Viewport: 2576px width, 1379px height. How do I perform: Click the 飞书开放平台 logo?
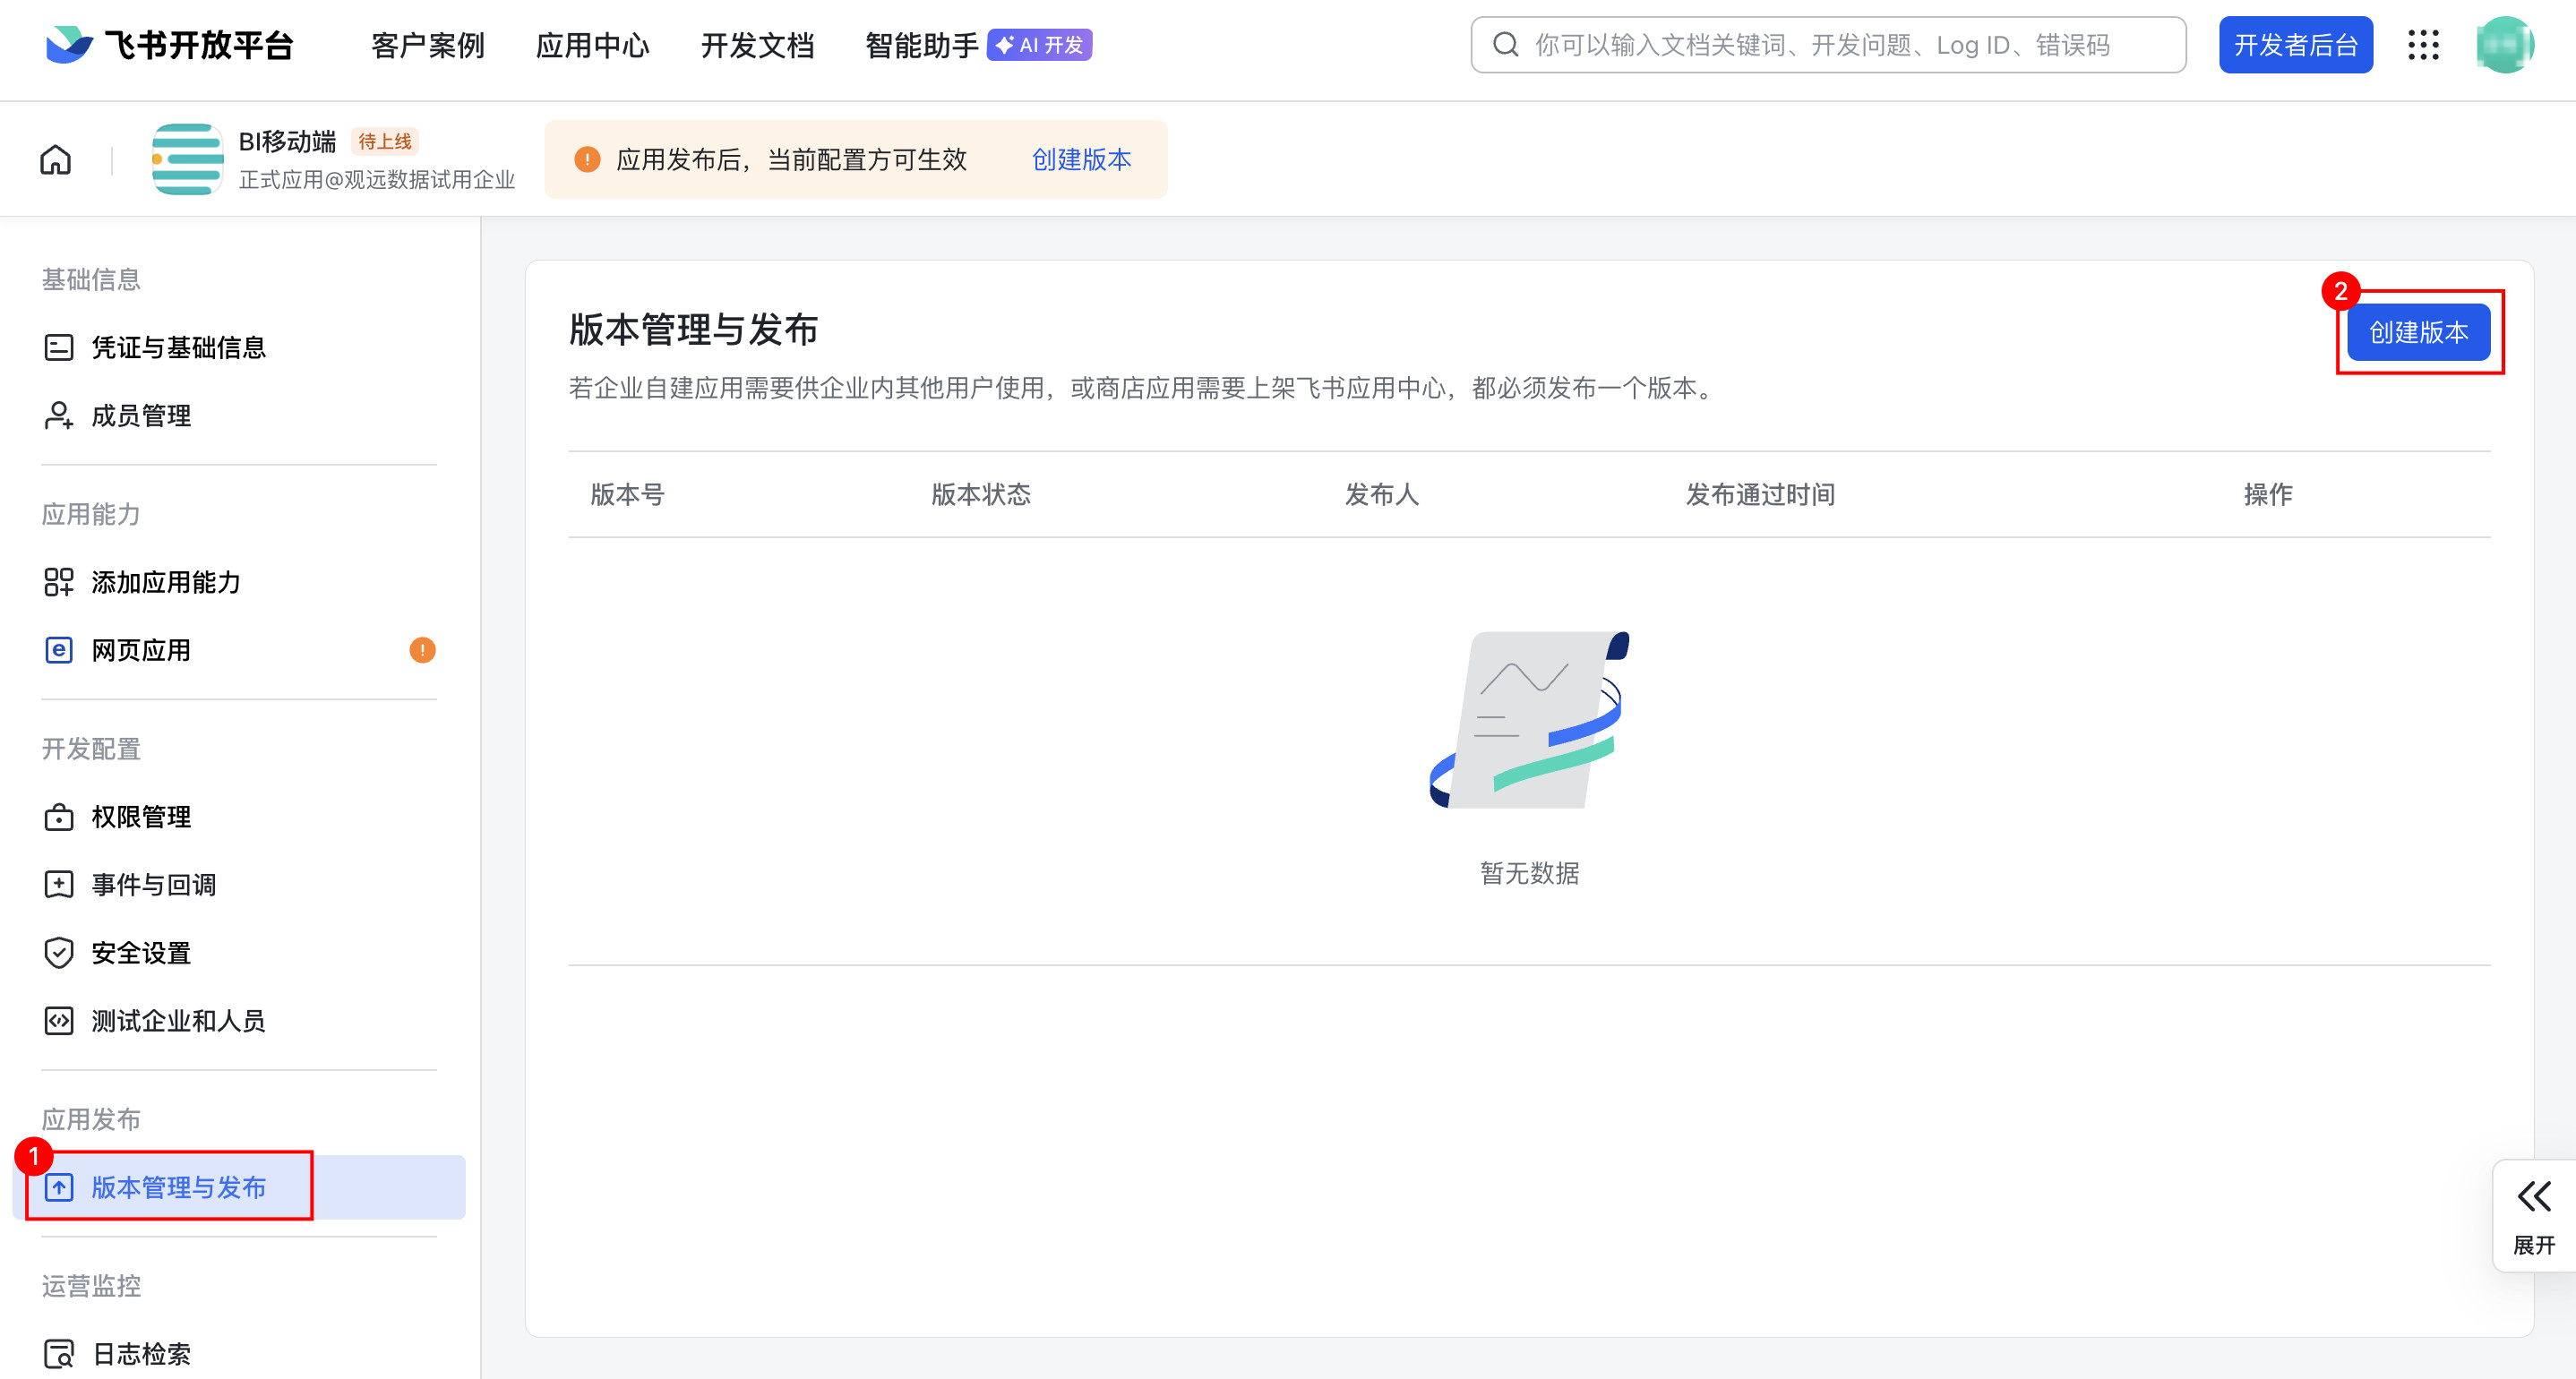point(170,45)
